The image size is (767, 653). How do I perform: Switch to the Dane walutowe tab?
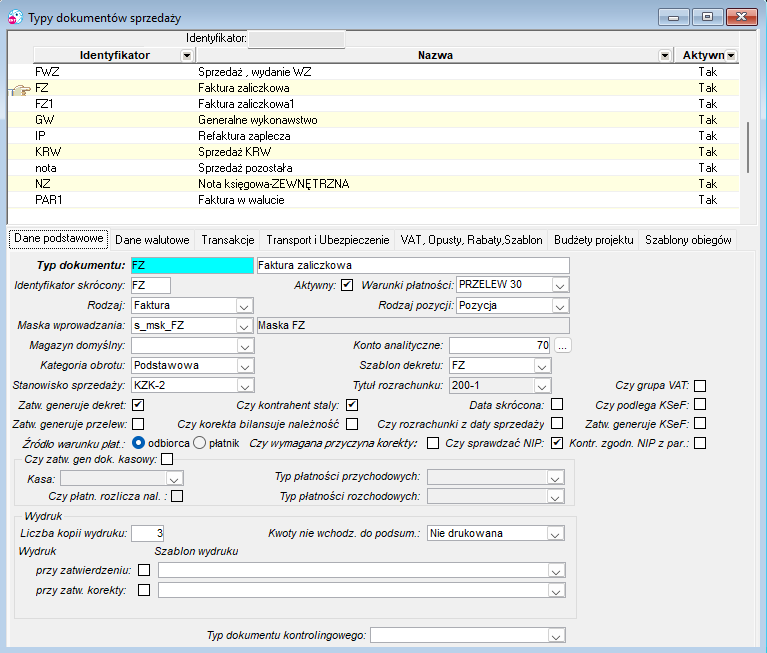coord(152,240)
